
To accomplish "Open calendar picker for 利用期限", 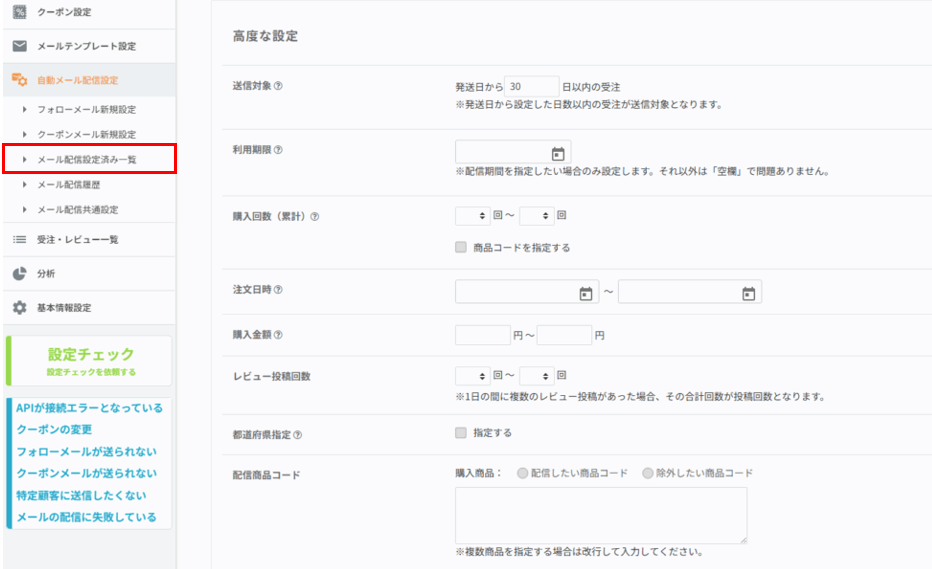I will [558, 153].
